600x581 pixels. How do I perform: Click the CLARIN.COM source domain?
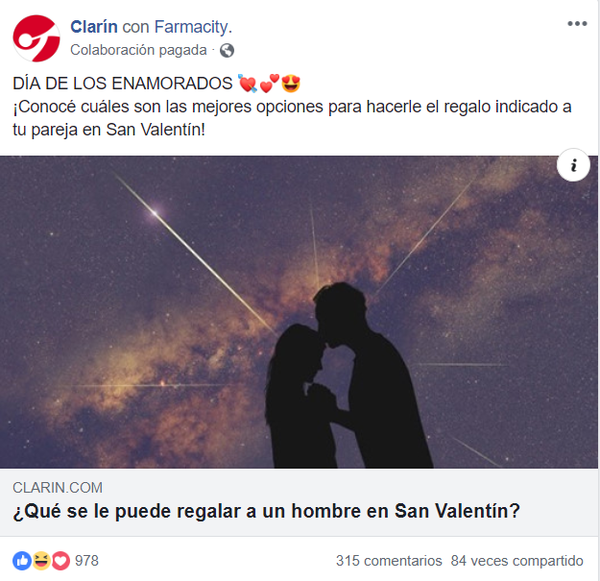[57, 488]
